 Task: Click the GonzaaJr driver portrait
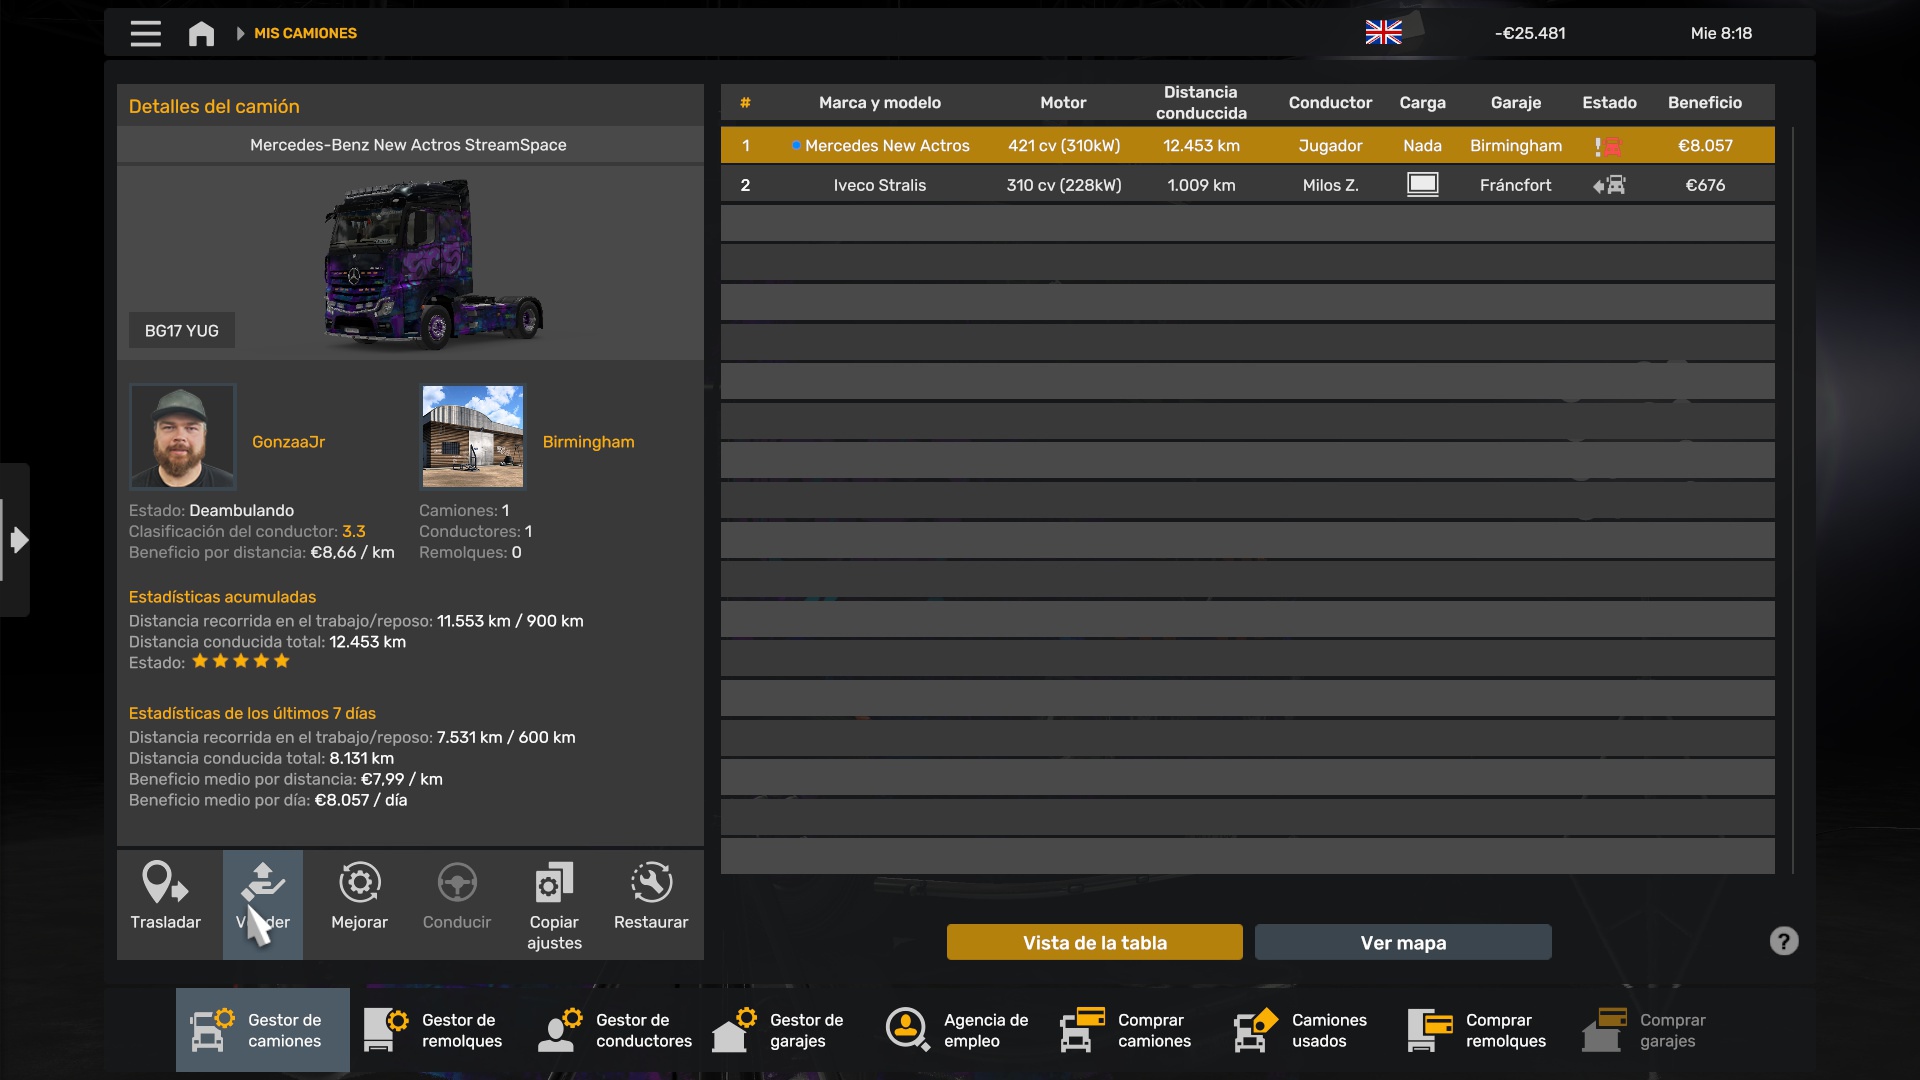click(182, 437)
